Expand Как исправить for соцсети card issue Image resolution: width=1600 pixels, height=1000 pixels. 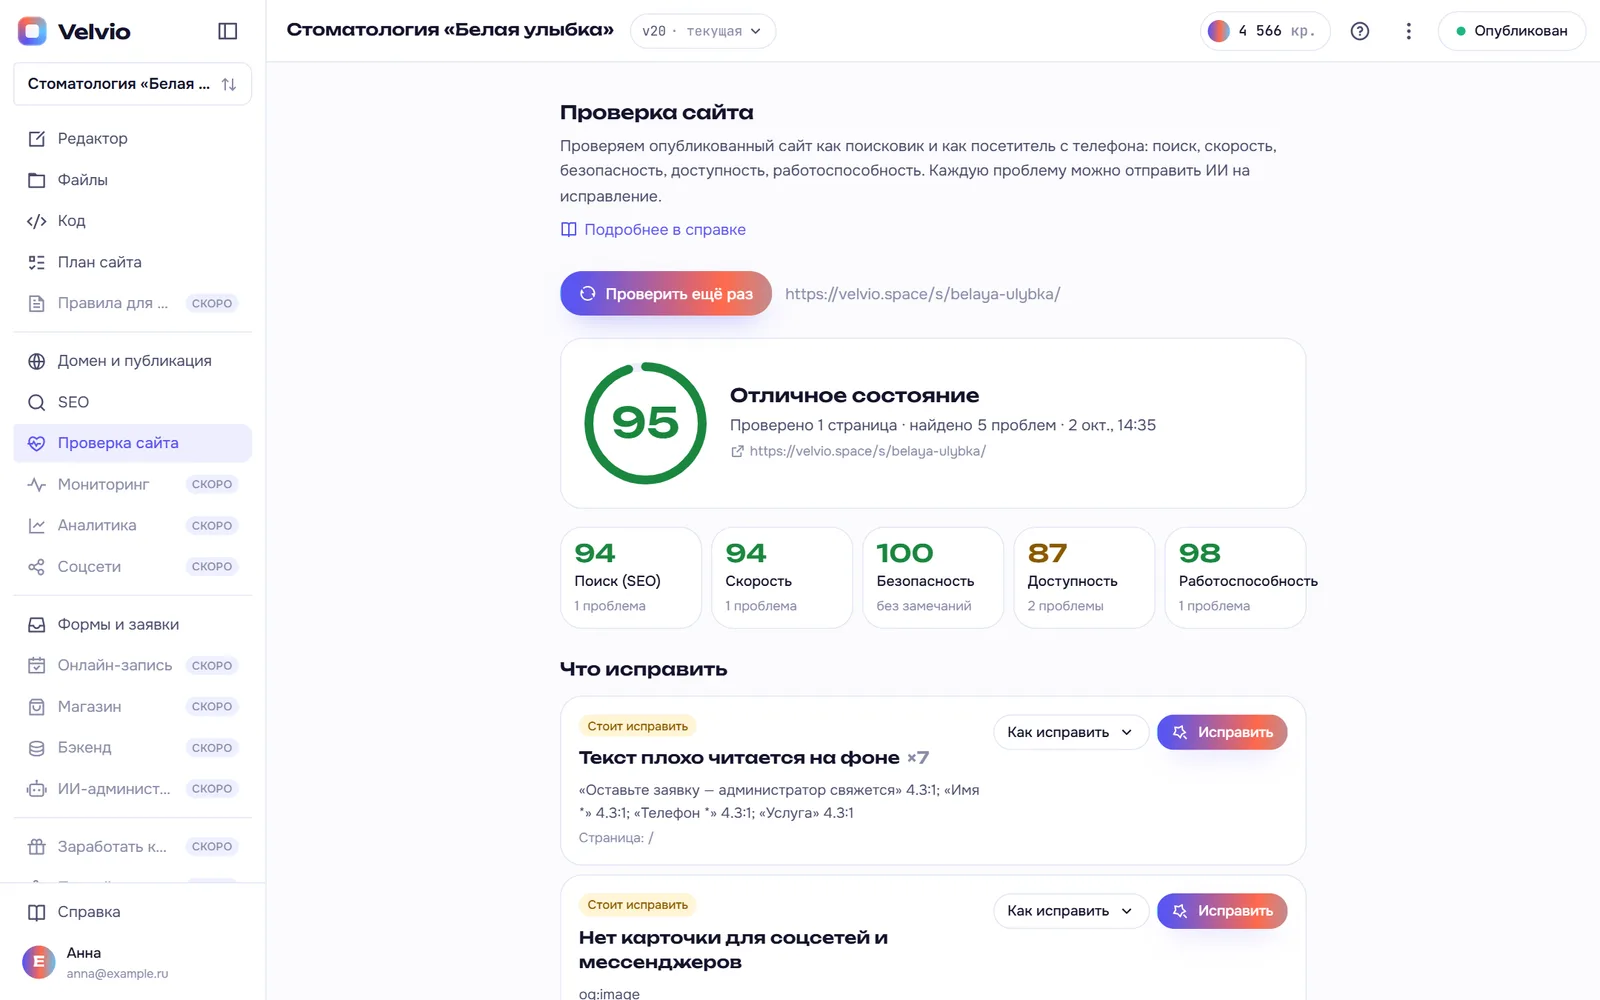(x=1070, y=911)
